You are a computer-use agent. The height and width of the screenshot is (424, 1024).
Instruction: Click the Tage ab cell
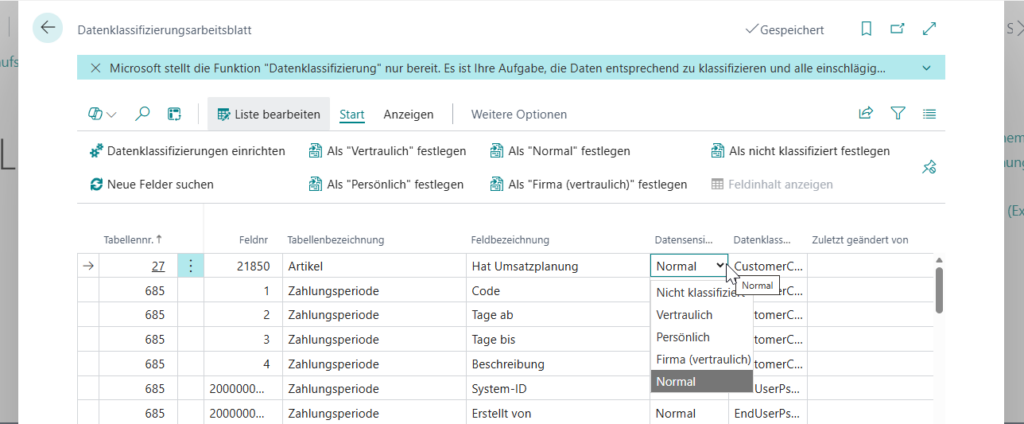[557, 315]
